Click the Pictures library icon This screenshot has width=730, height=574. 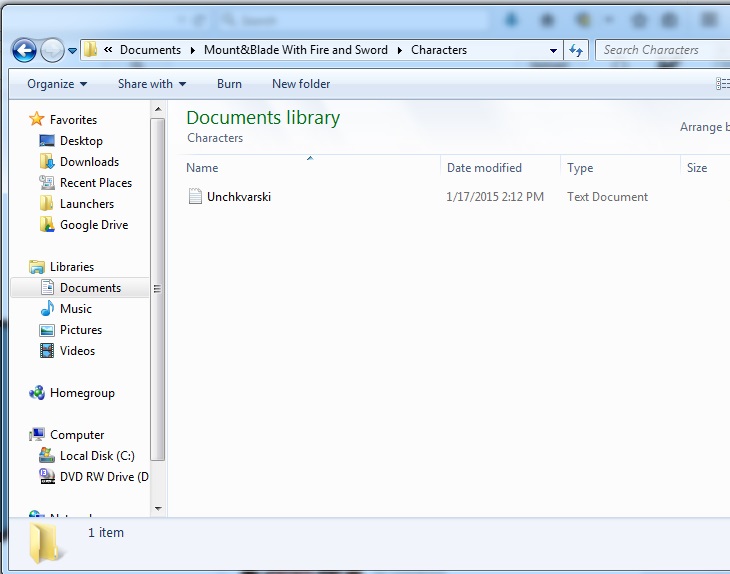point(47,330)
